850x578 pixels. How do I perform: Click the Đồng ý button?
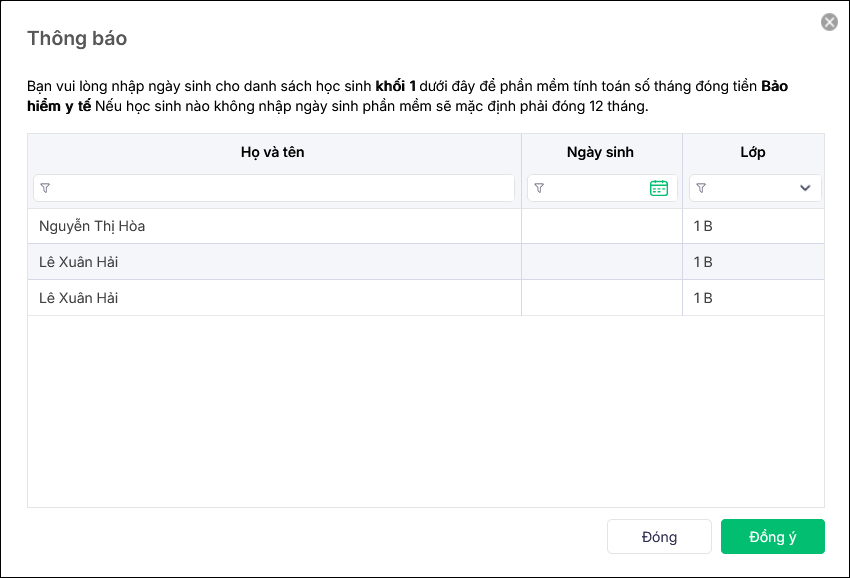point(772,537)
